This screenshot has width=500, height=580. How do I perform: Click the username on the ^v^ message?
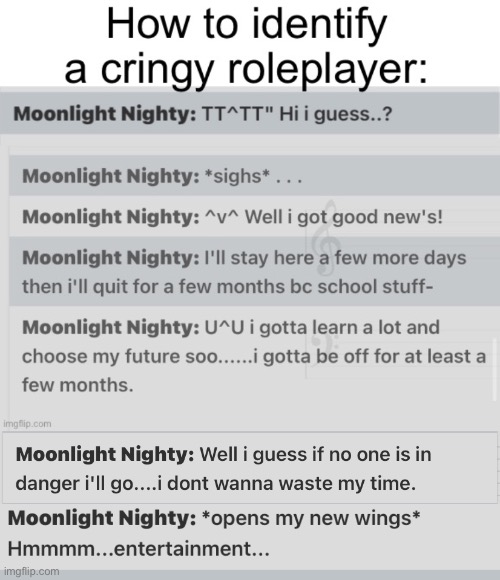click(x=111, y=217)
